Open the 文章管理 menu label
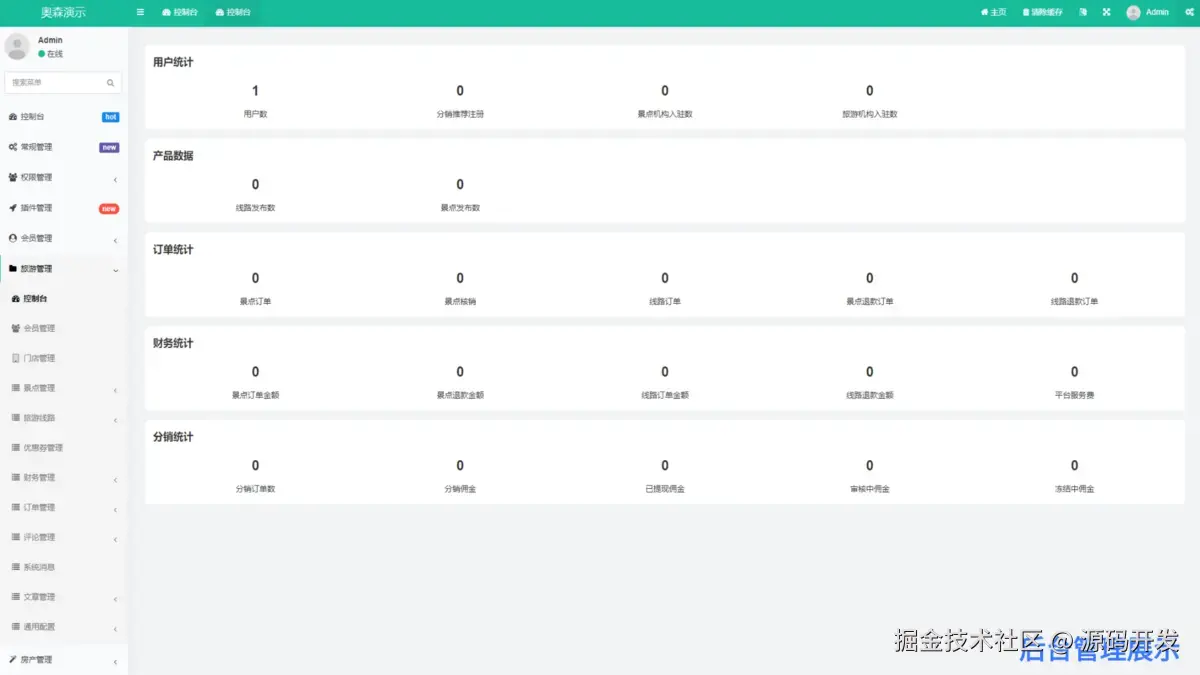This screenshot has height=675, width=1200. pos(39,597)
